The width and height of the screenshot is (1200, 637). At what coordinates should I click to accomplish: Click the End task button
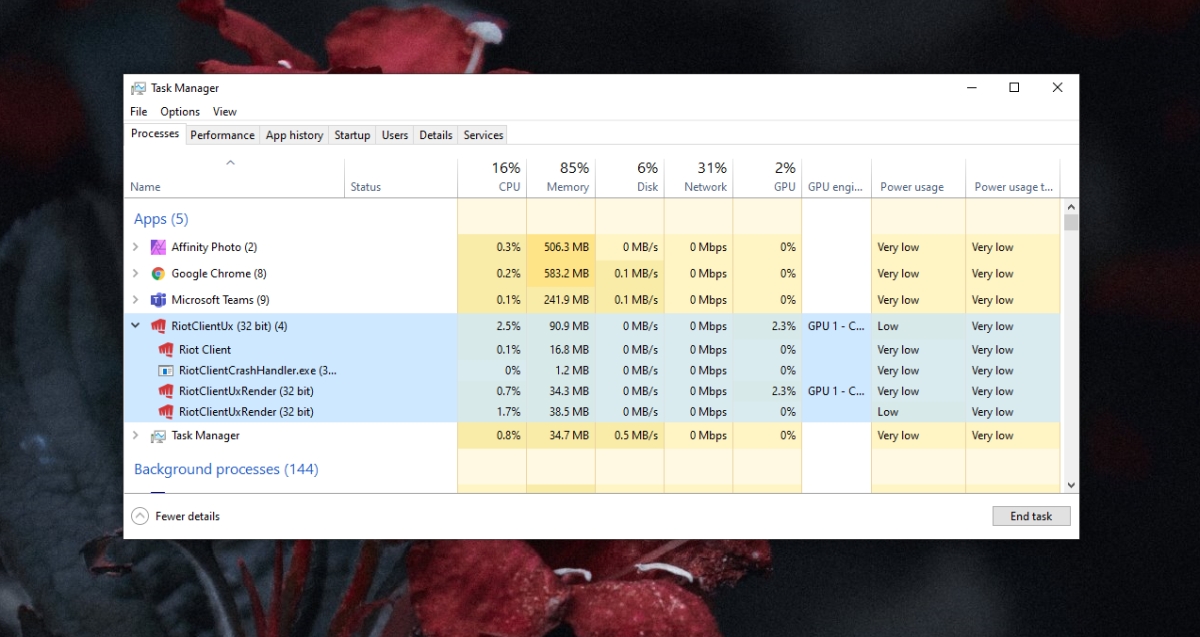(1031, 516)
